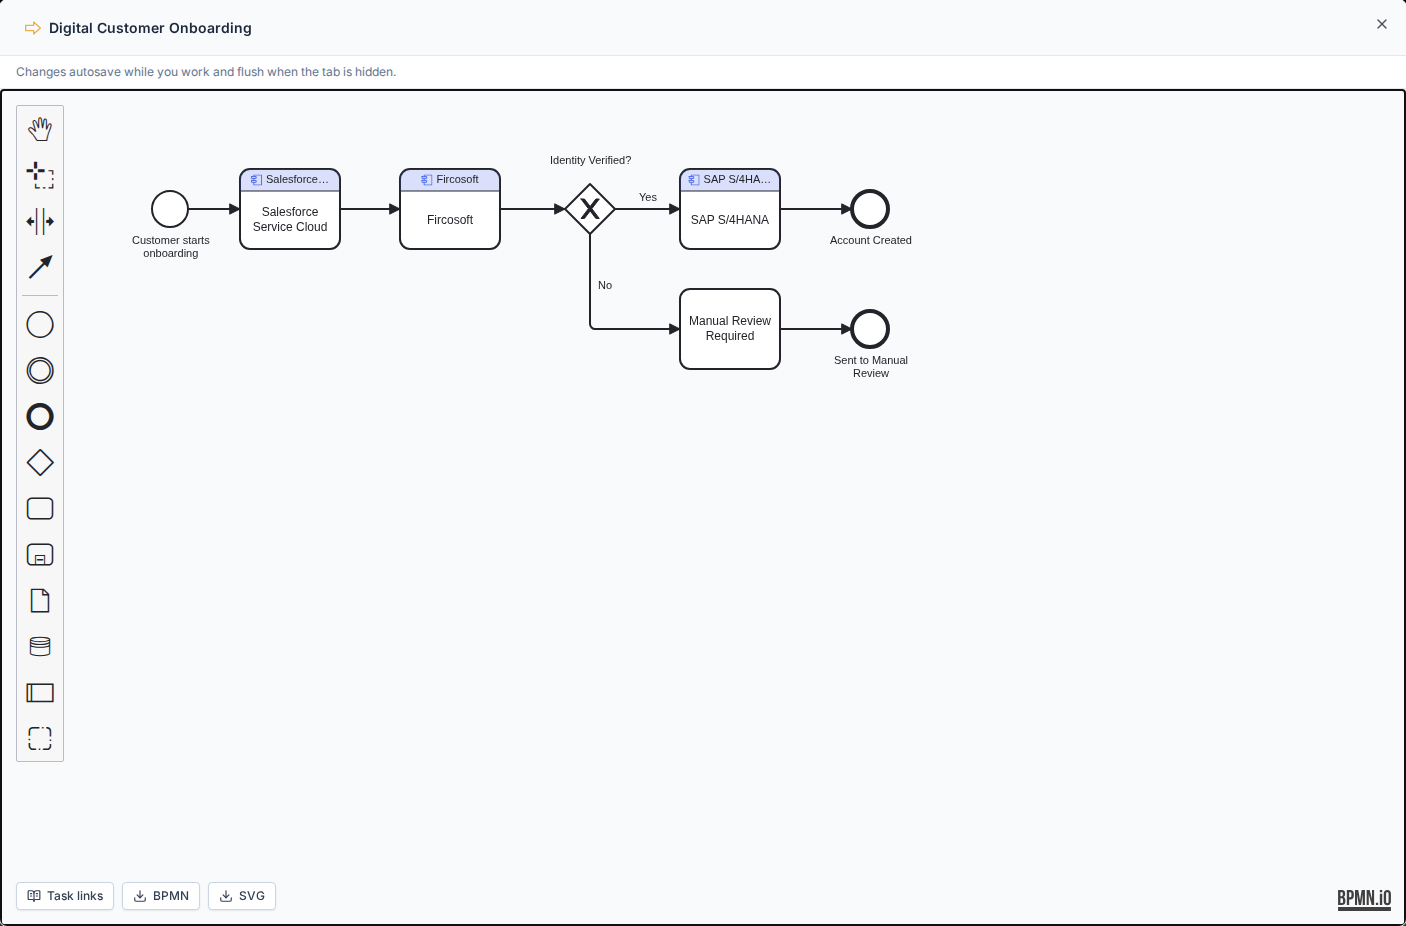Select the Create expanded Subprocess palette icon
This screenshot has width=1406, height=926.
click(x=40, y=555)
